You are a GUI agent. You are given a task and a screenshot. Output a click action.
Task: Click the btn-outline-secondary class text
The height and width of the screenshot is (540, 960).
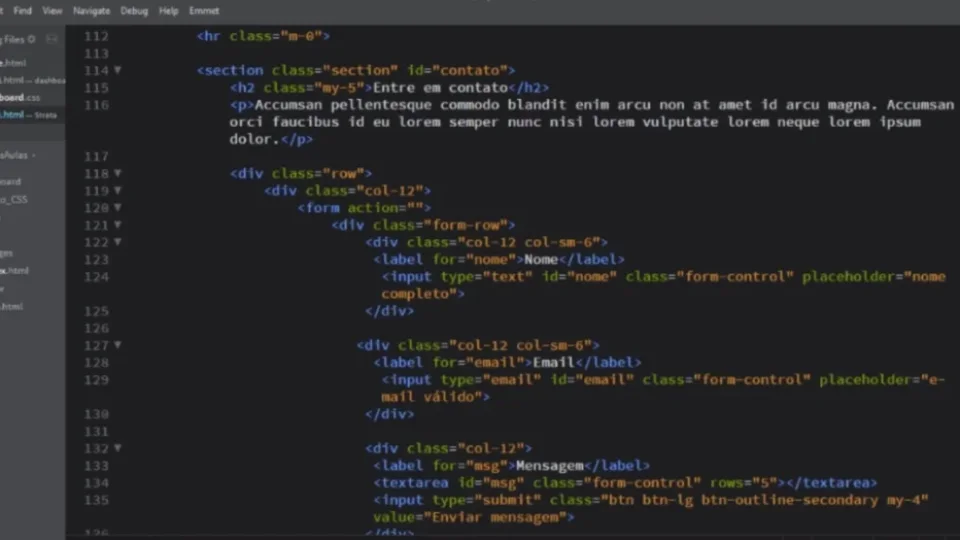tap(790, 500)
